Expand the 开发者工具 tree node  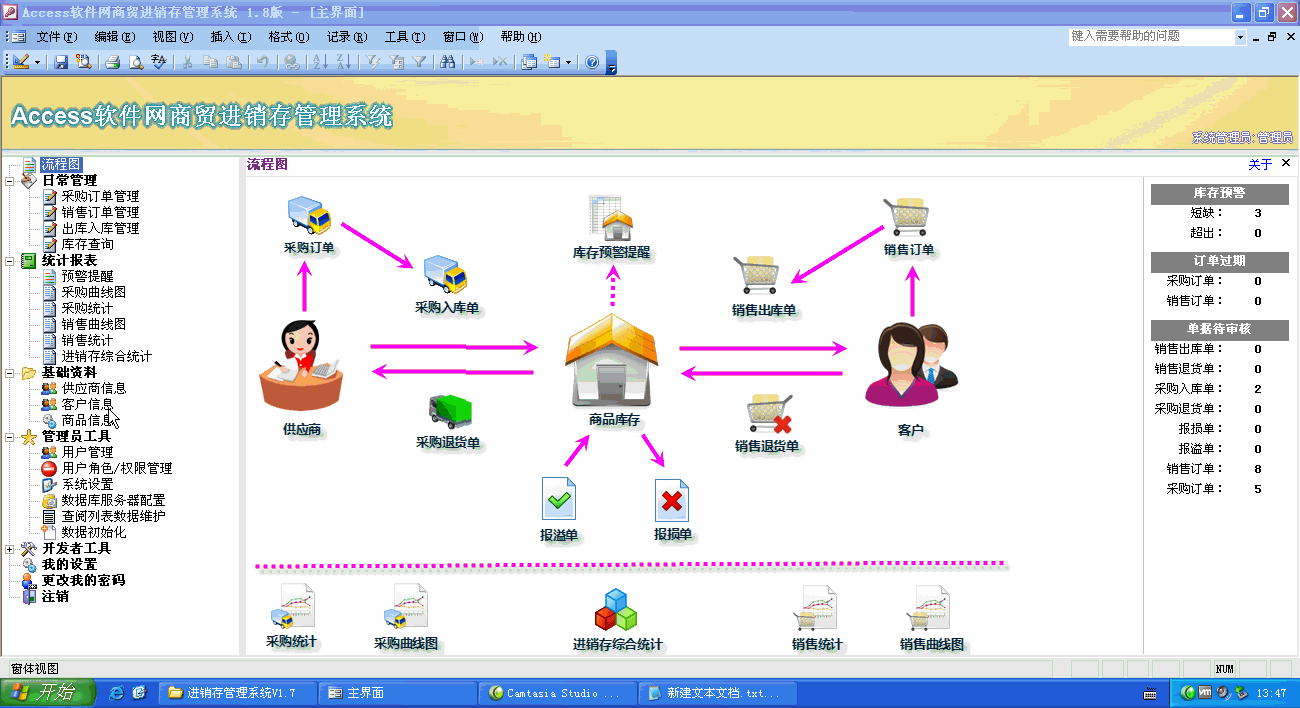pos(10,549)
